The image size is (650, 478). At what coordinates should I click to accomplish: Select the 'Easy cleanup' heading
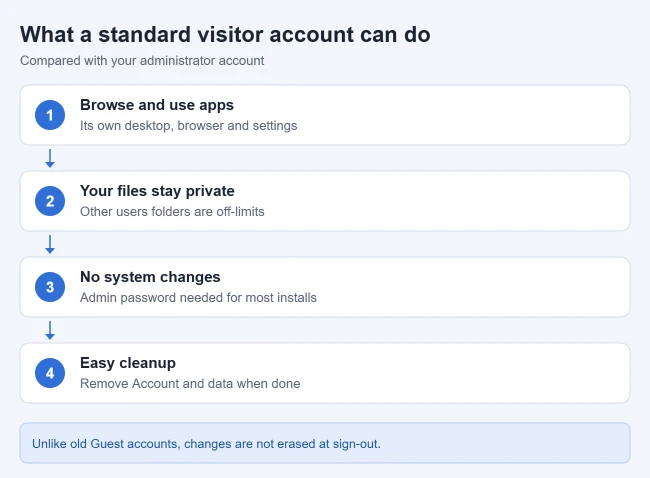tap(128, 363)
